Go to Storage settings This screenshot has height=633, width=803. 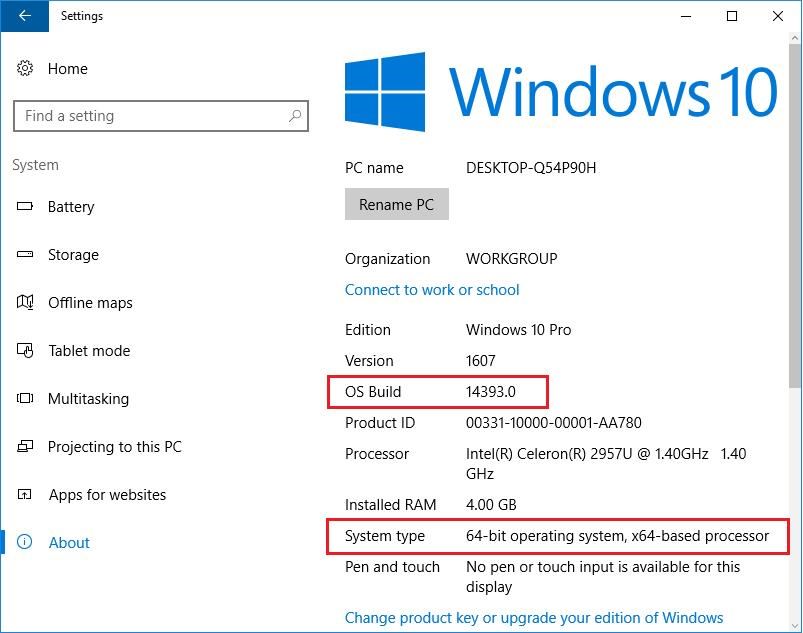coord(73,255)
